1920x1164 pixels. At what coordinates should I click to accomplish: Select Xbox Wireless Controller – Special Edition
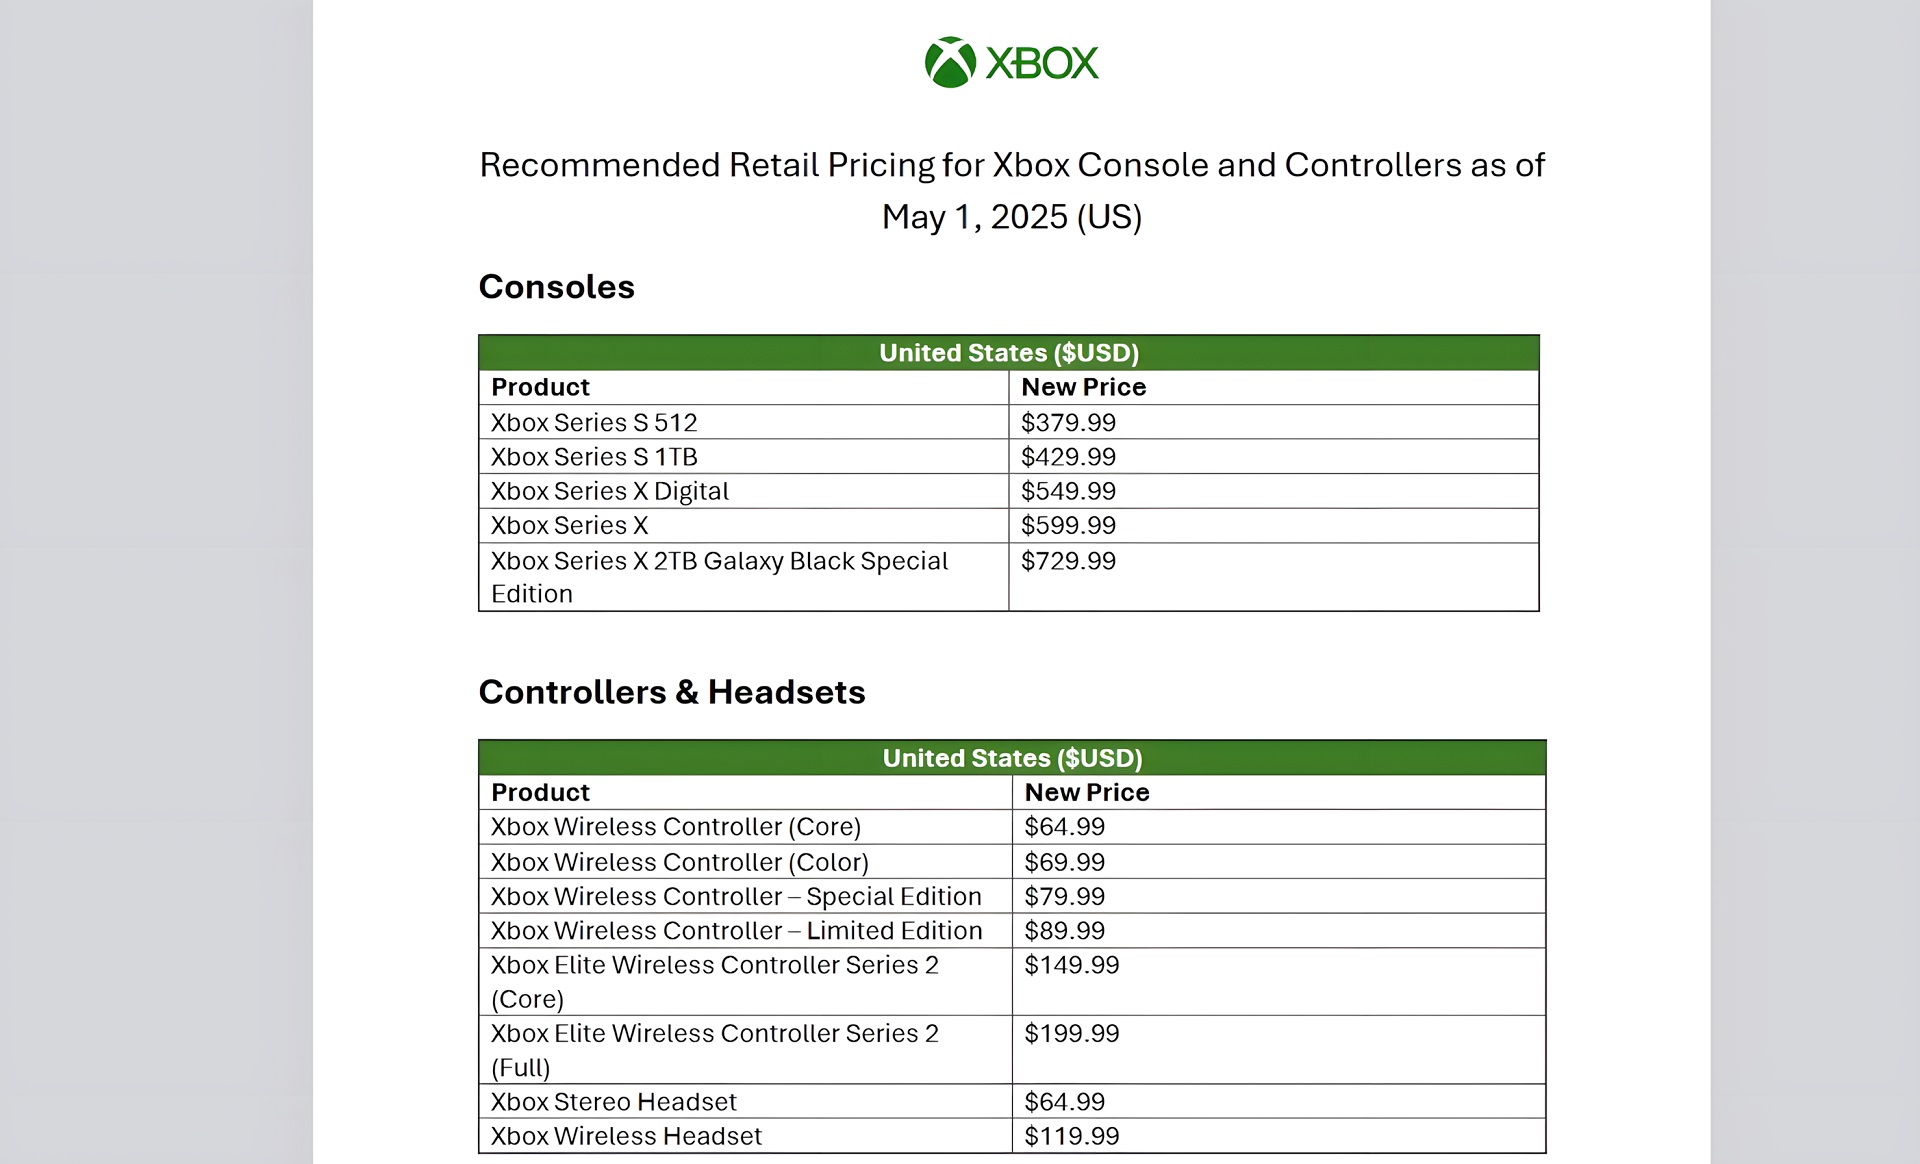point(736,897)
